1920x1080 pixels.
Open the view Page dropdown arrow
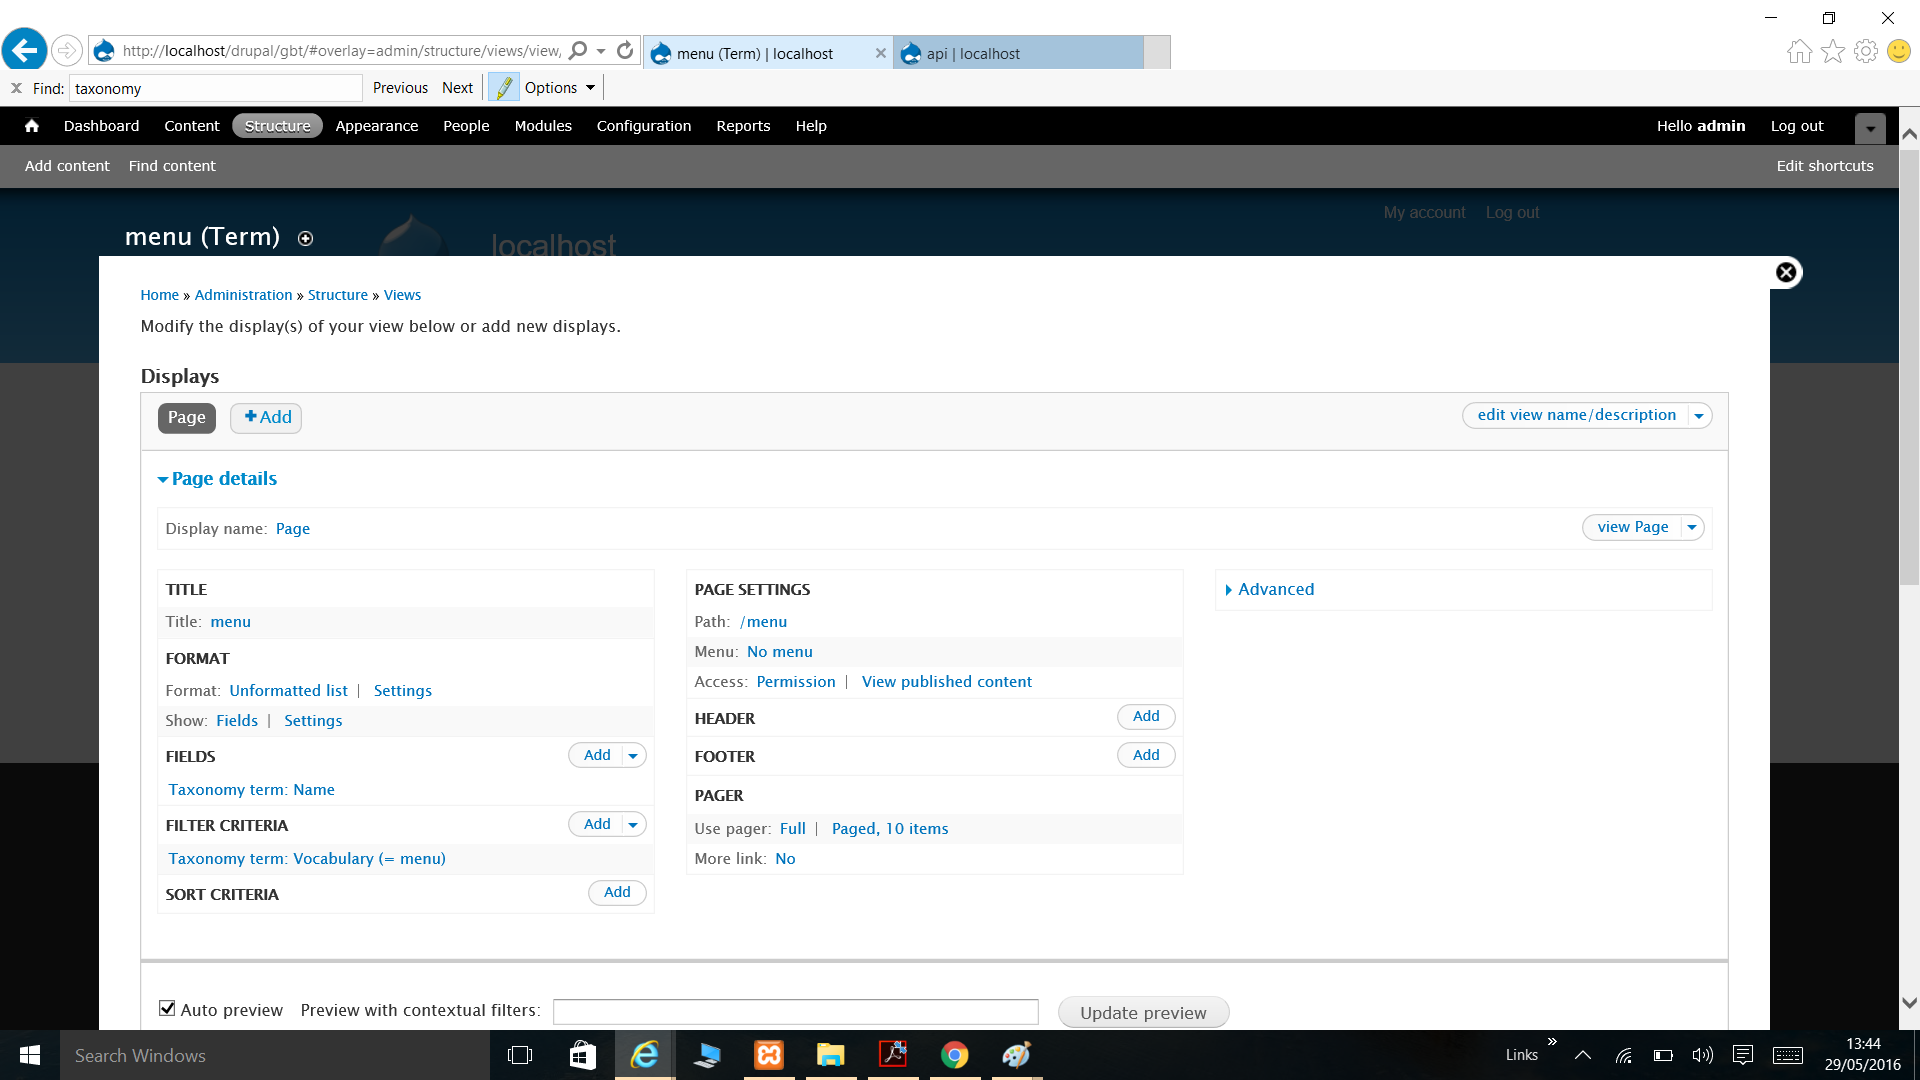[1692, 527]
